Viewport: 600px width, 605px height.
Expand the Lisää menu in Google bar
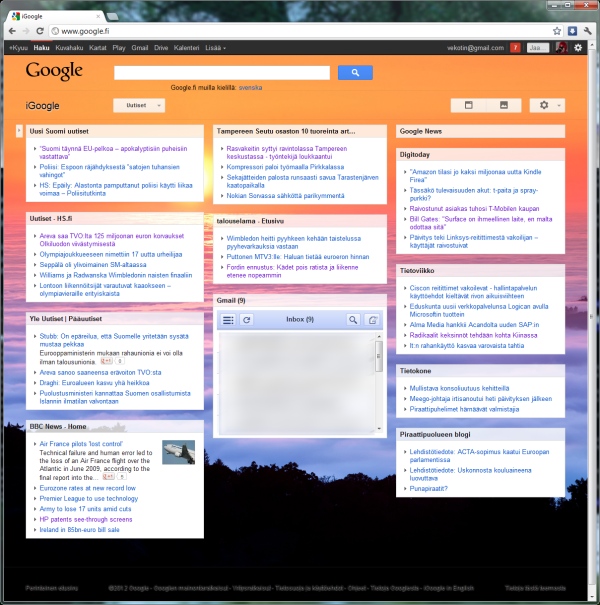(216, 48)
